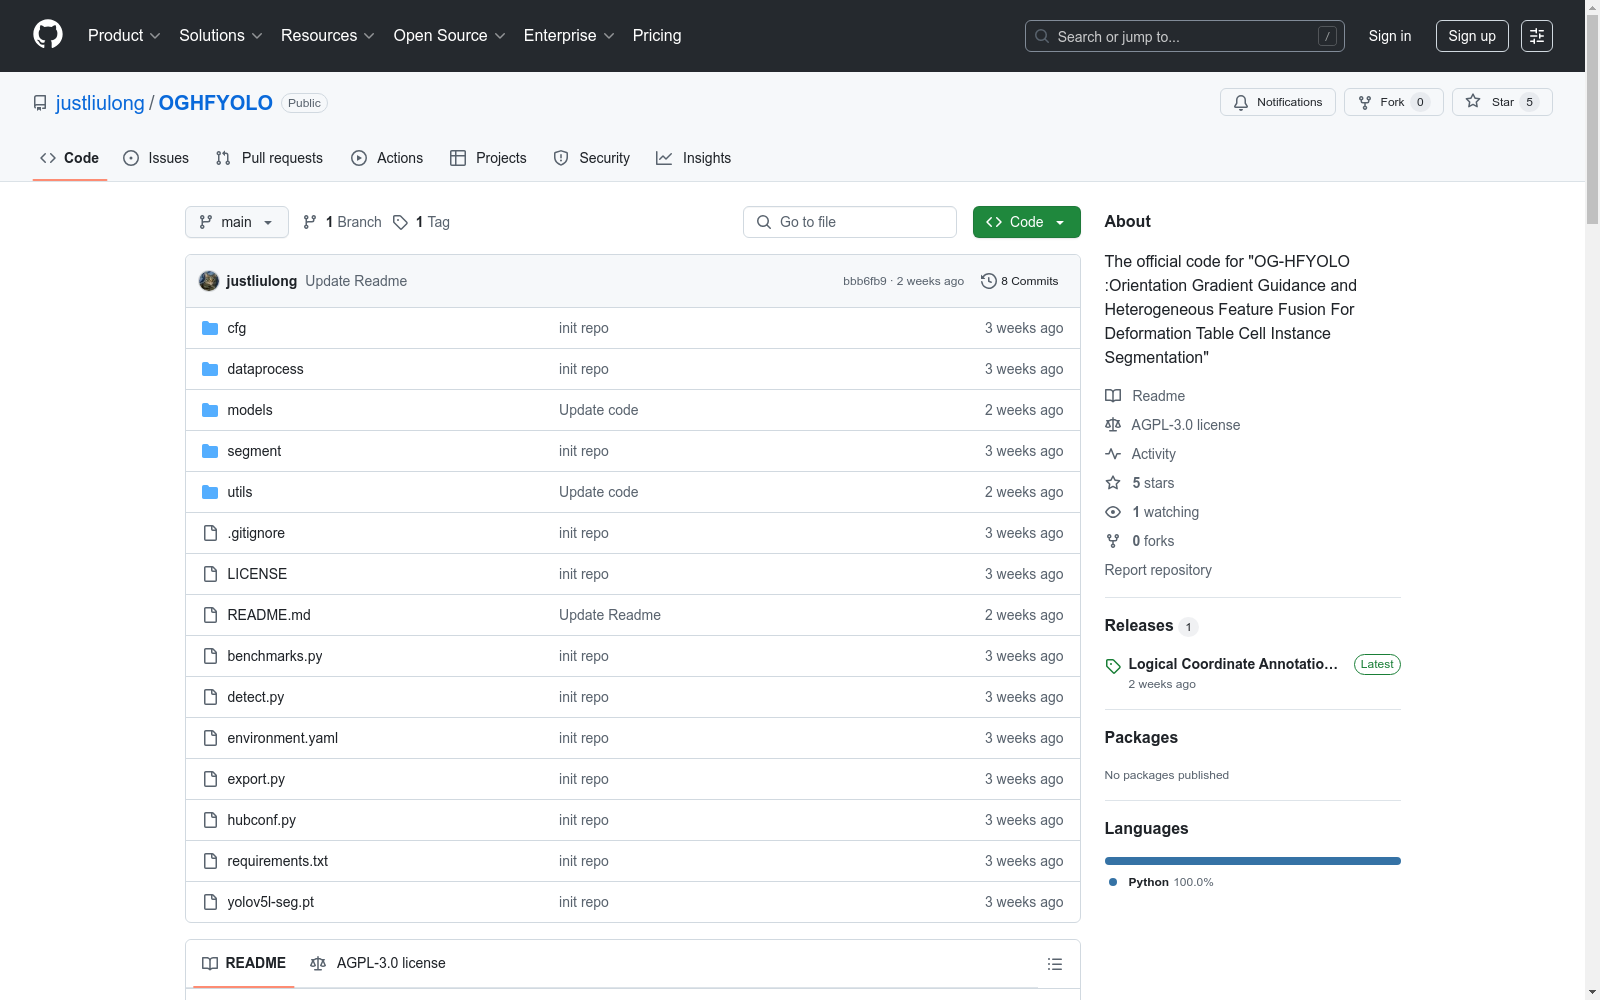Click the Star icon for the repository
Screen dimensions: 1600x1000
1473,101
